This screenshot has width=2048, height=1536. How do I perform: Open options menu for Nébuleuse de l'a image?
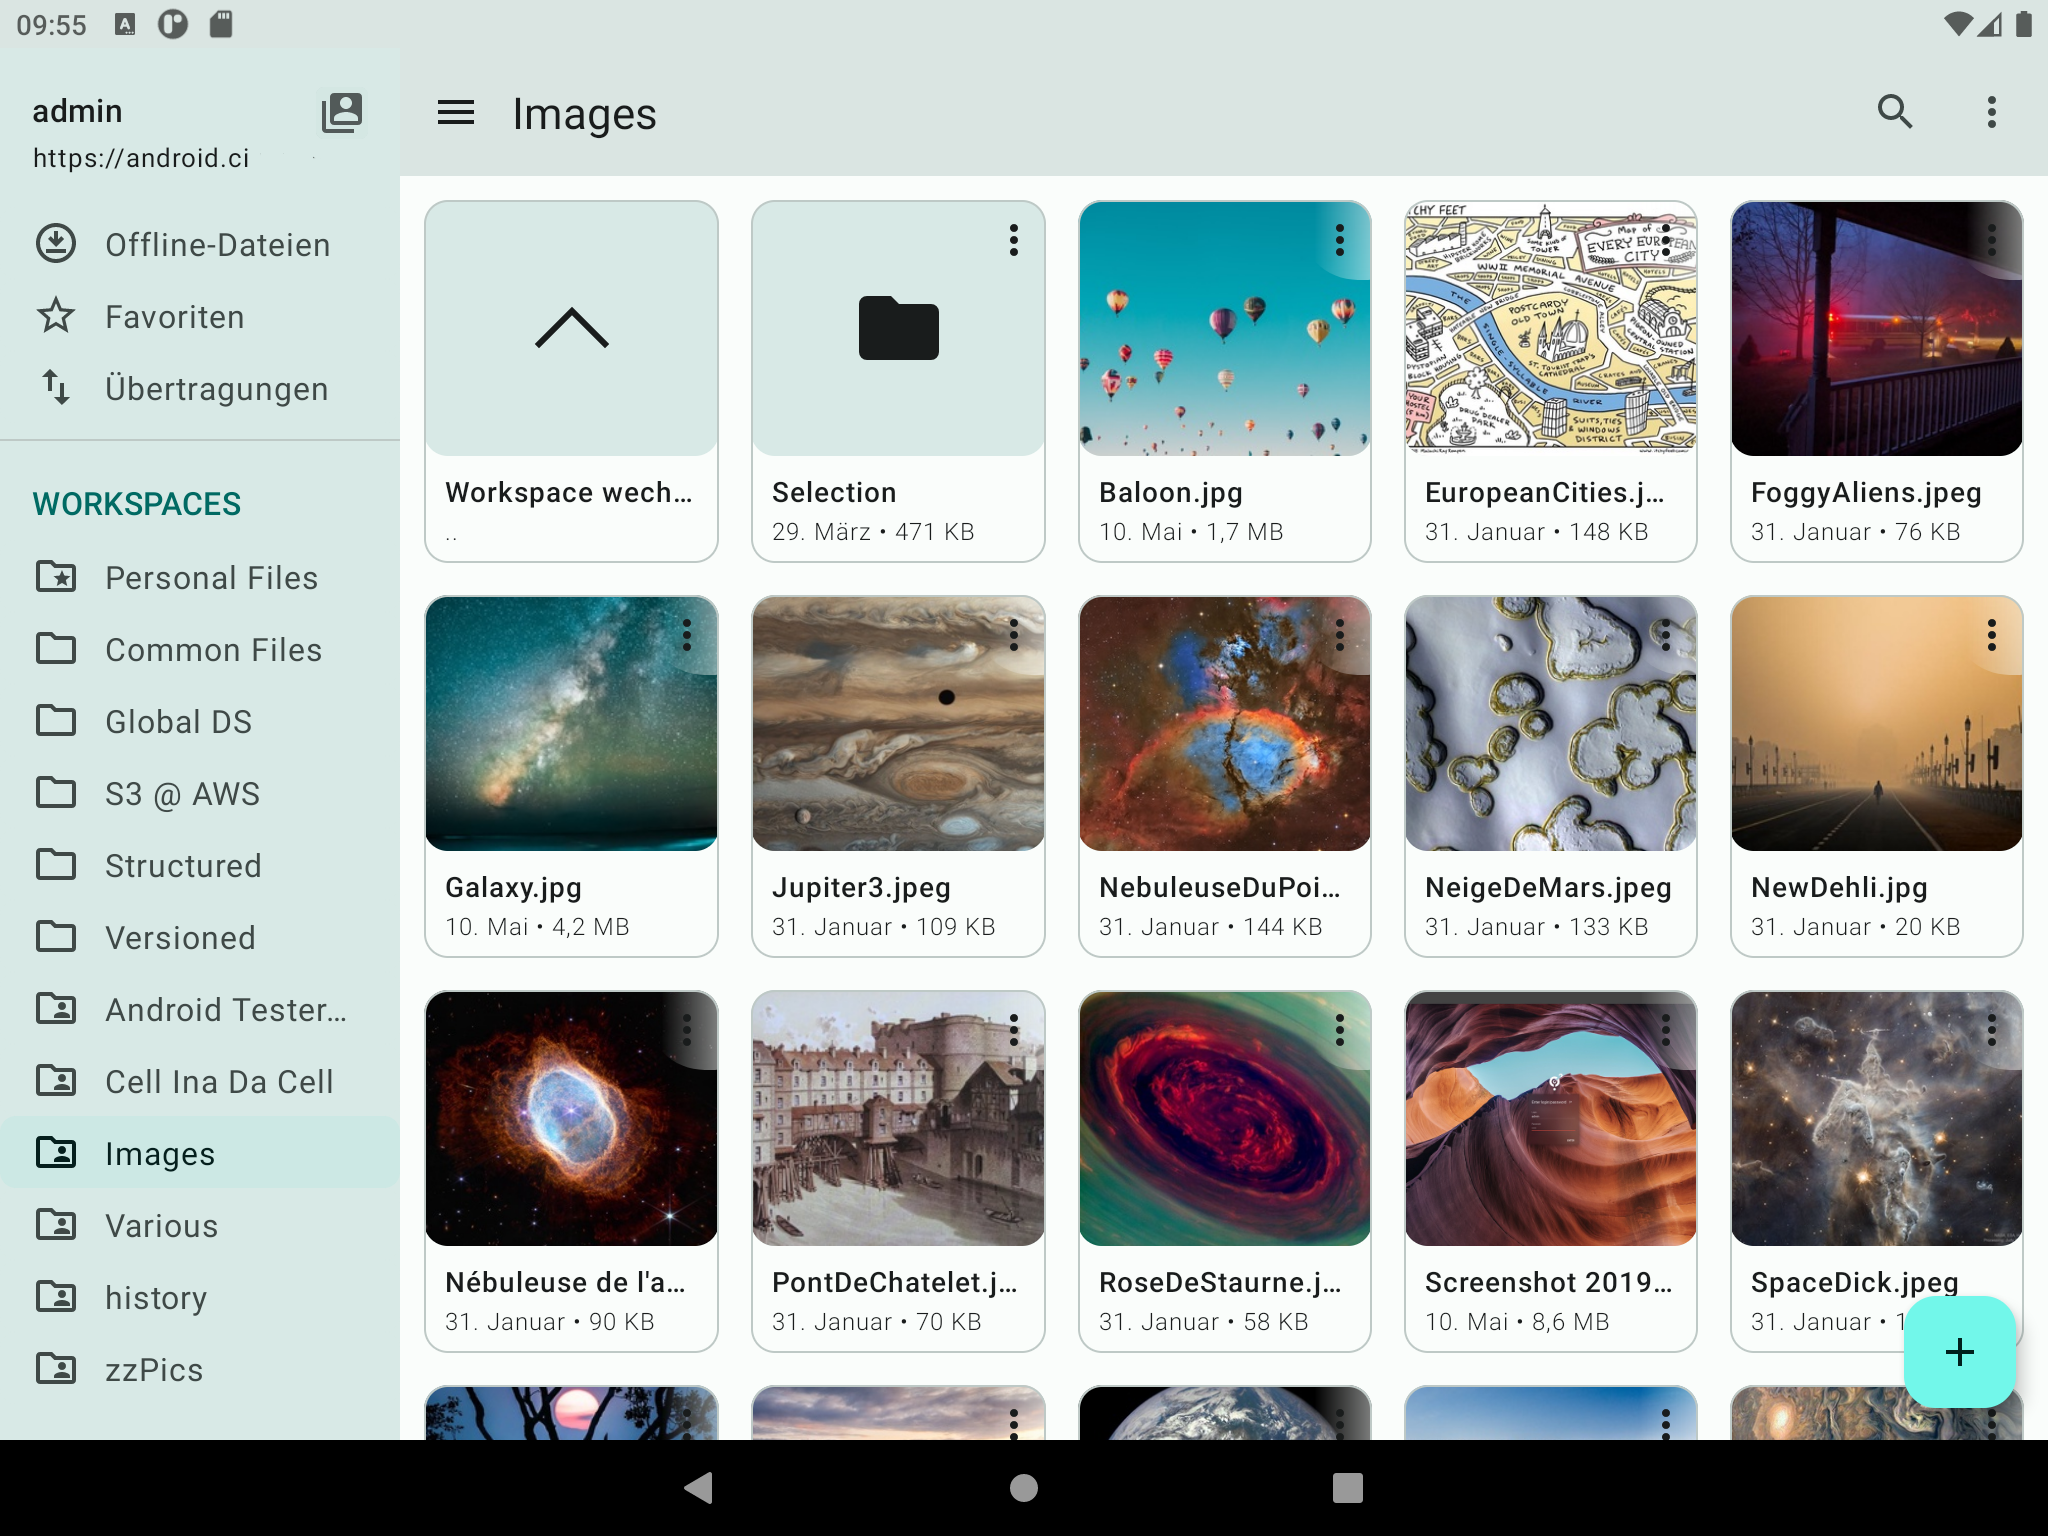point(687,1030)
